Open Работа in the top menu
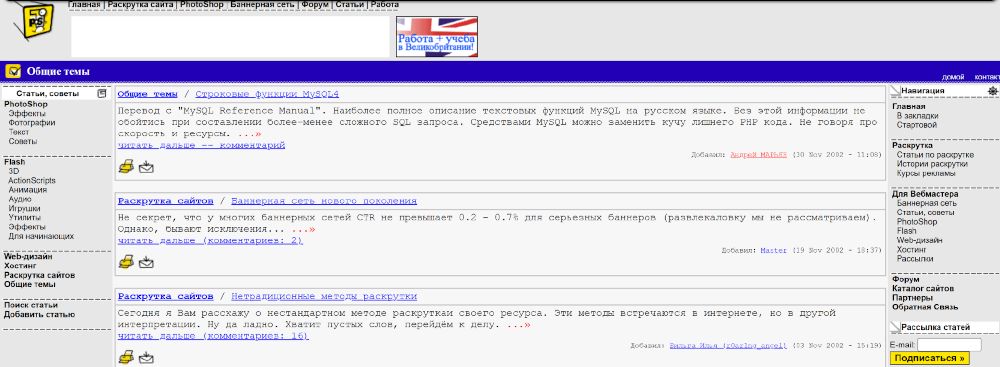 pos(385,4)
